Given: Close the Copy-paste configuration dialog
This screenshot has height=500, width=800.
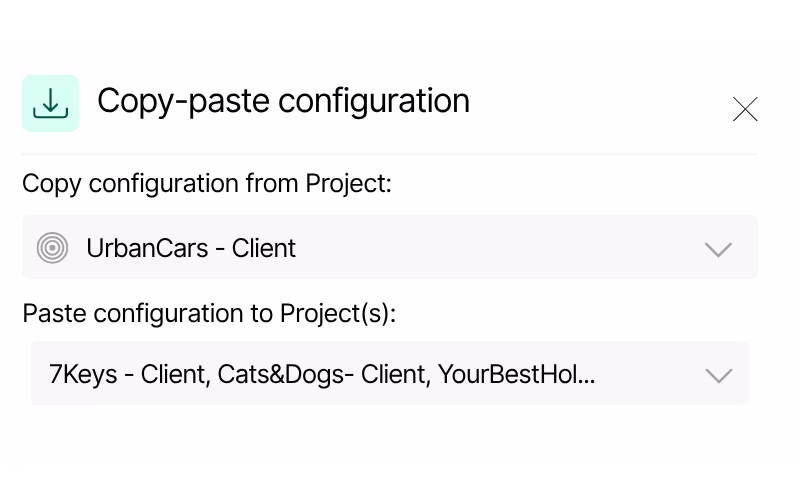Looking at the screenshot, I should click(745, 109).
